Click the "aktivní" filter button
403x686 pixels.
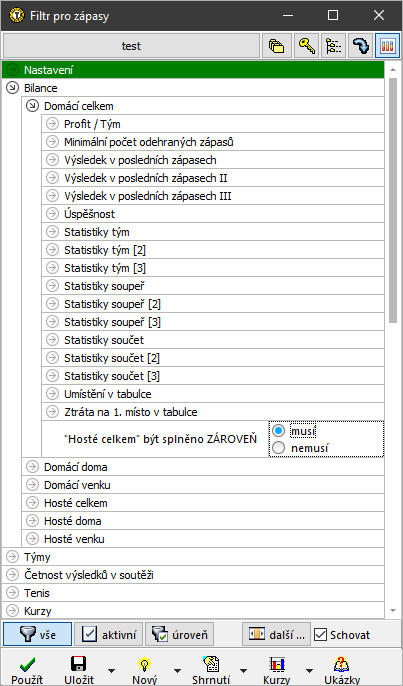[x=109, y=634]
